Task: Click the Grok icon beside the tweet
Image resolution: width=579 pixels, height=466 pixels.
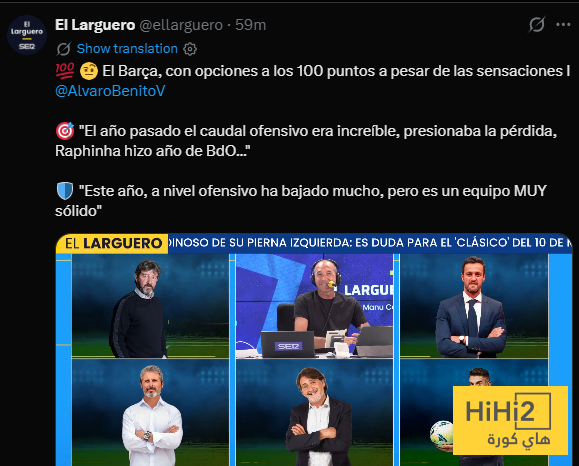Action: pyautogui.click(x=537, y=25)
